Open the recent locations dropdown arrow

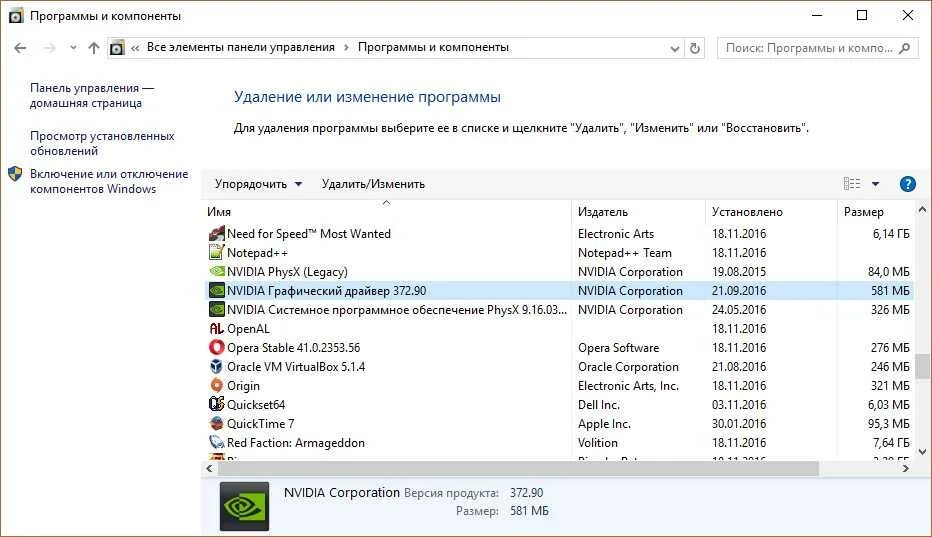(x=73, y=48)
